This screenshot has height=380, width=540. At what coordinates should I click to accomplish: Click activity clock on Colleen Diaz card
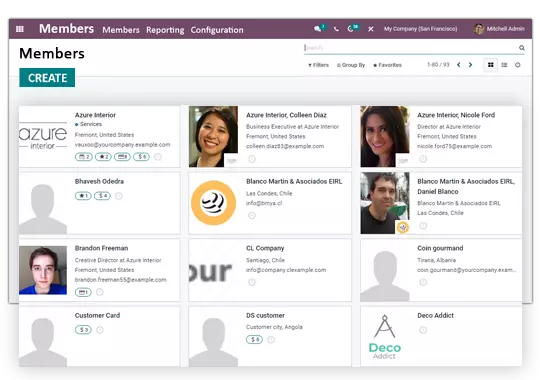click(x=252, y=159)
